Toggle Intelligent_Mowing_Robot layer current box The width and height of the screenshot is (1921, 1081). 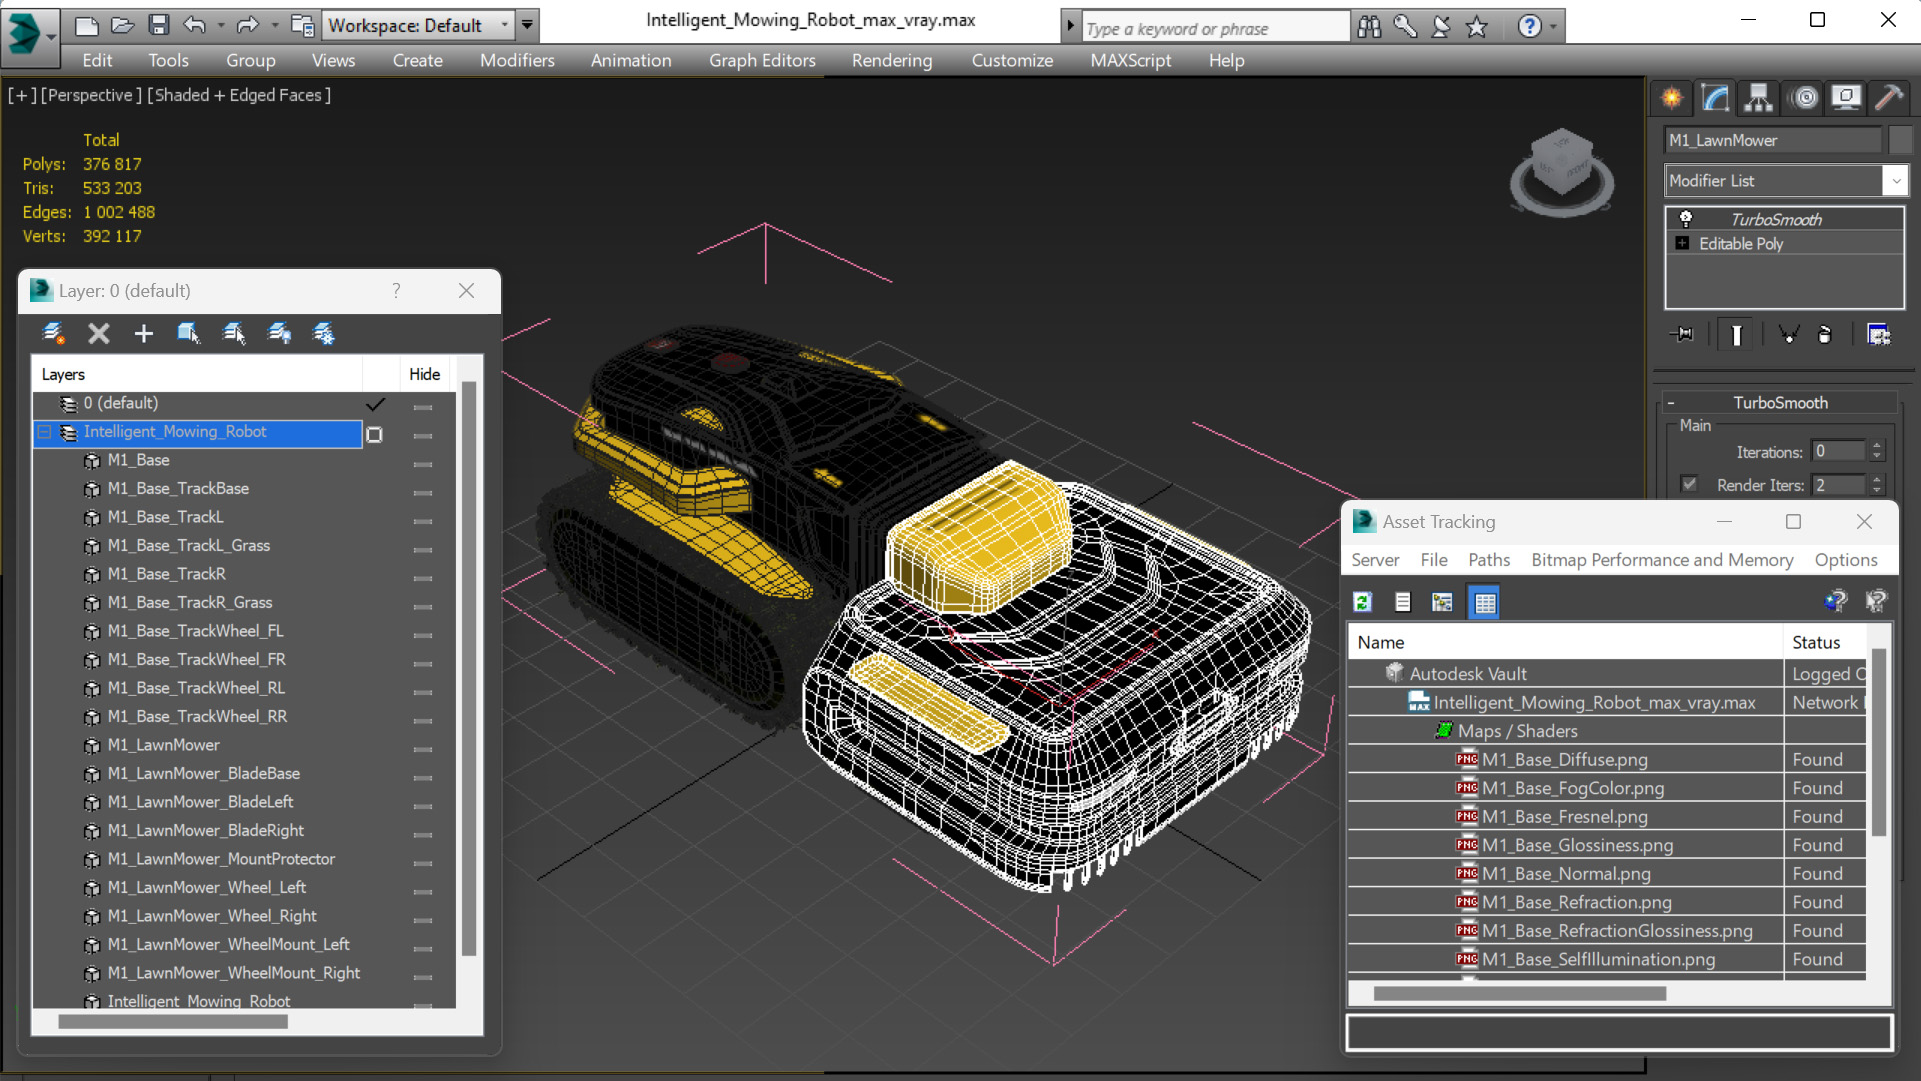[x=374, y=434]
